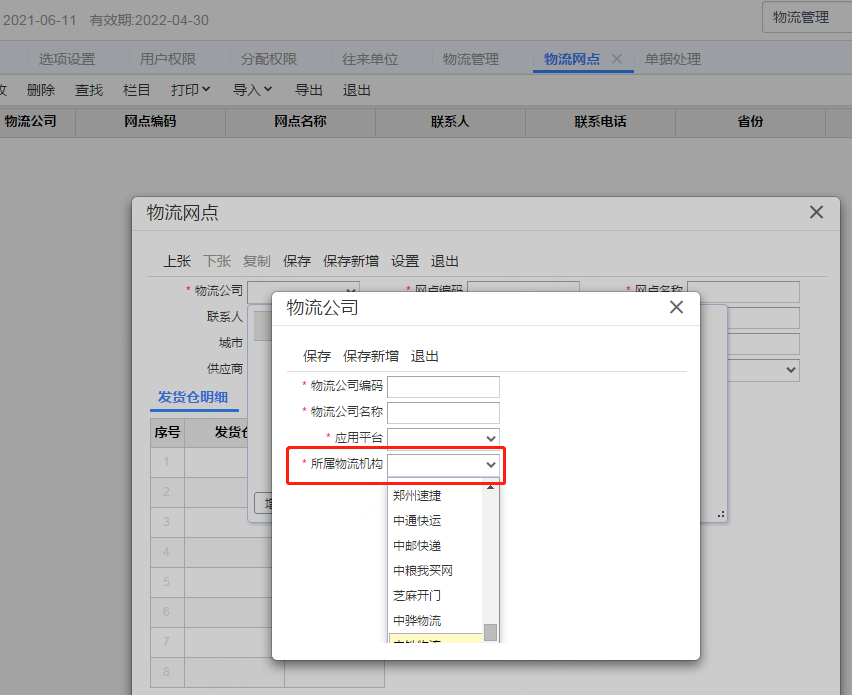852x695 pixels.
Task: Click the 物流公司名称 input field
Action: coord(443,412)
